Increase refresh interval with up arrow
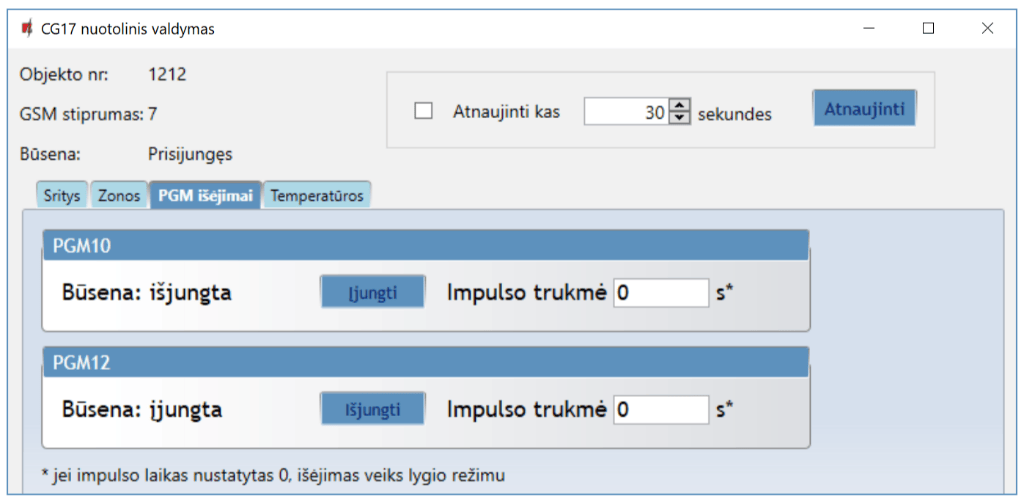Viewport: 1024px width, 502px height. click(680, 106)
